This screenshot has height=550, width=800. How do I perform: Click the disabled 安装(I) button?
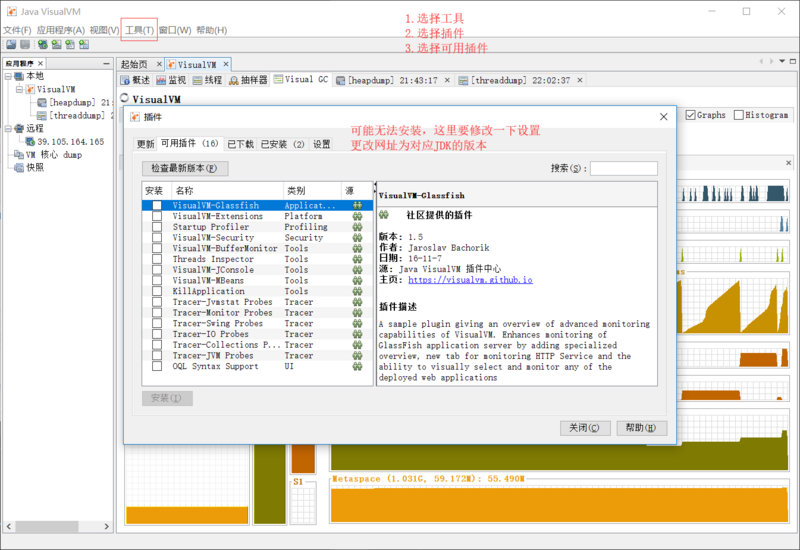(x=167, y=398)
